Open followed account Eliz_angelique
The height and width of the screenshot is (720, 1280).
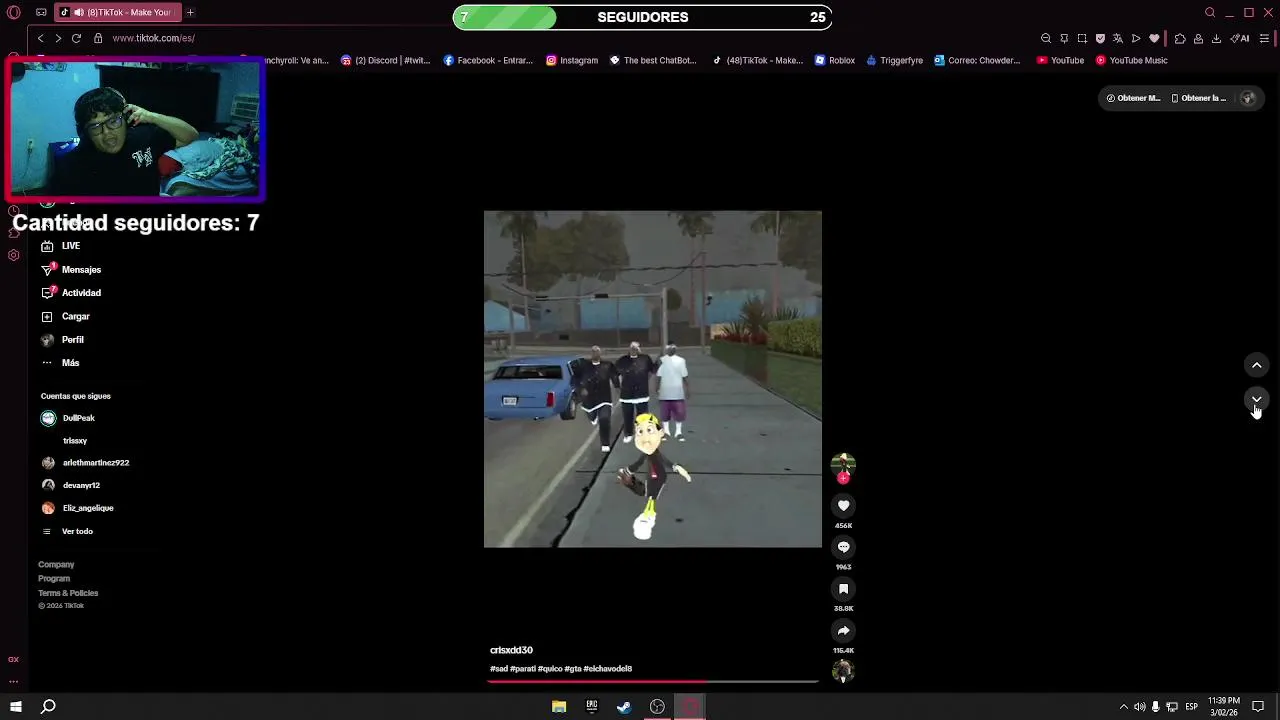[x=77, y=508]
